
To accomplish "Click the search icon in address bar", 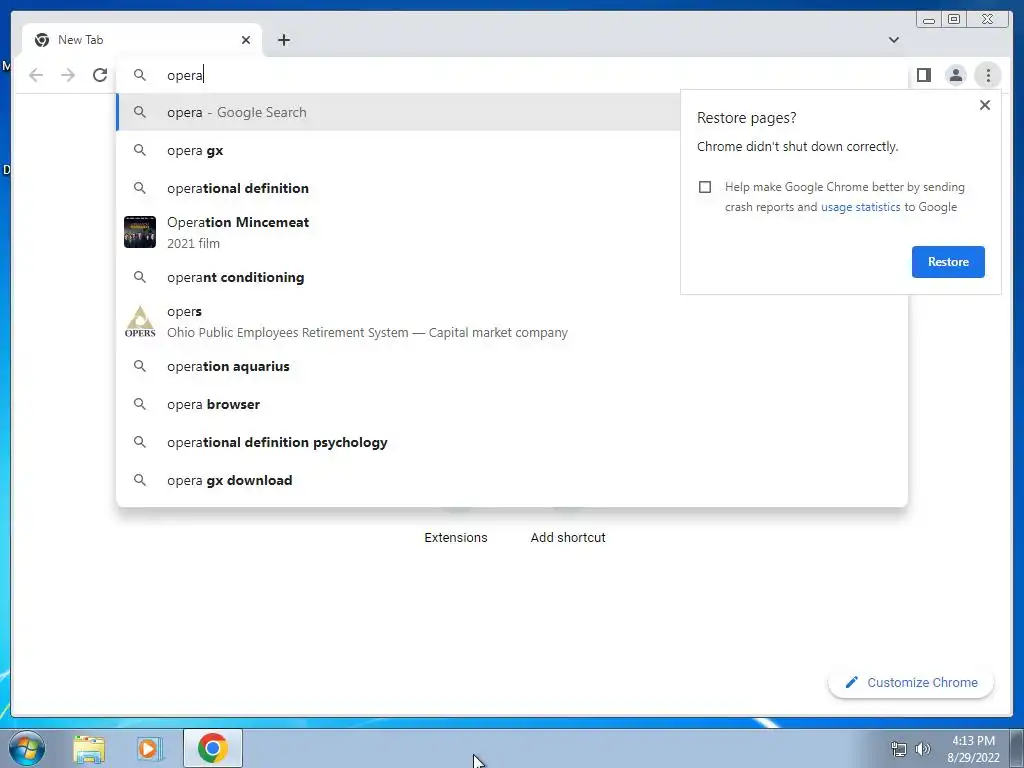I will coord(140,75).
